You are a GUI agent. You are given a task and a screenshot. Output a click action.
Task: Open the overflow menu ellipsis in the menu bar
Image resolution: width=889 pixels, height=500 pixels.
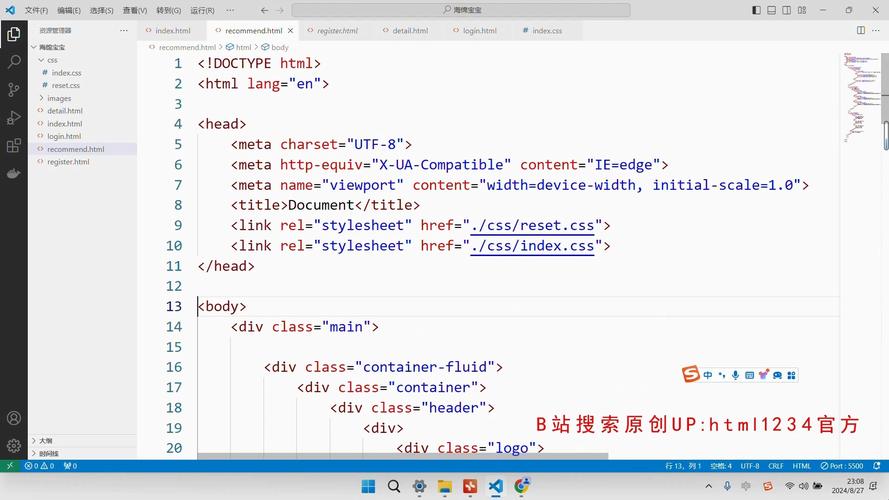[230, 10]
